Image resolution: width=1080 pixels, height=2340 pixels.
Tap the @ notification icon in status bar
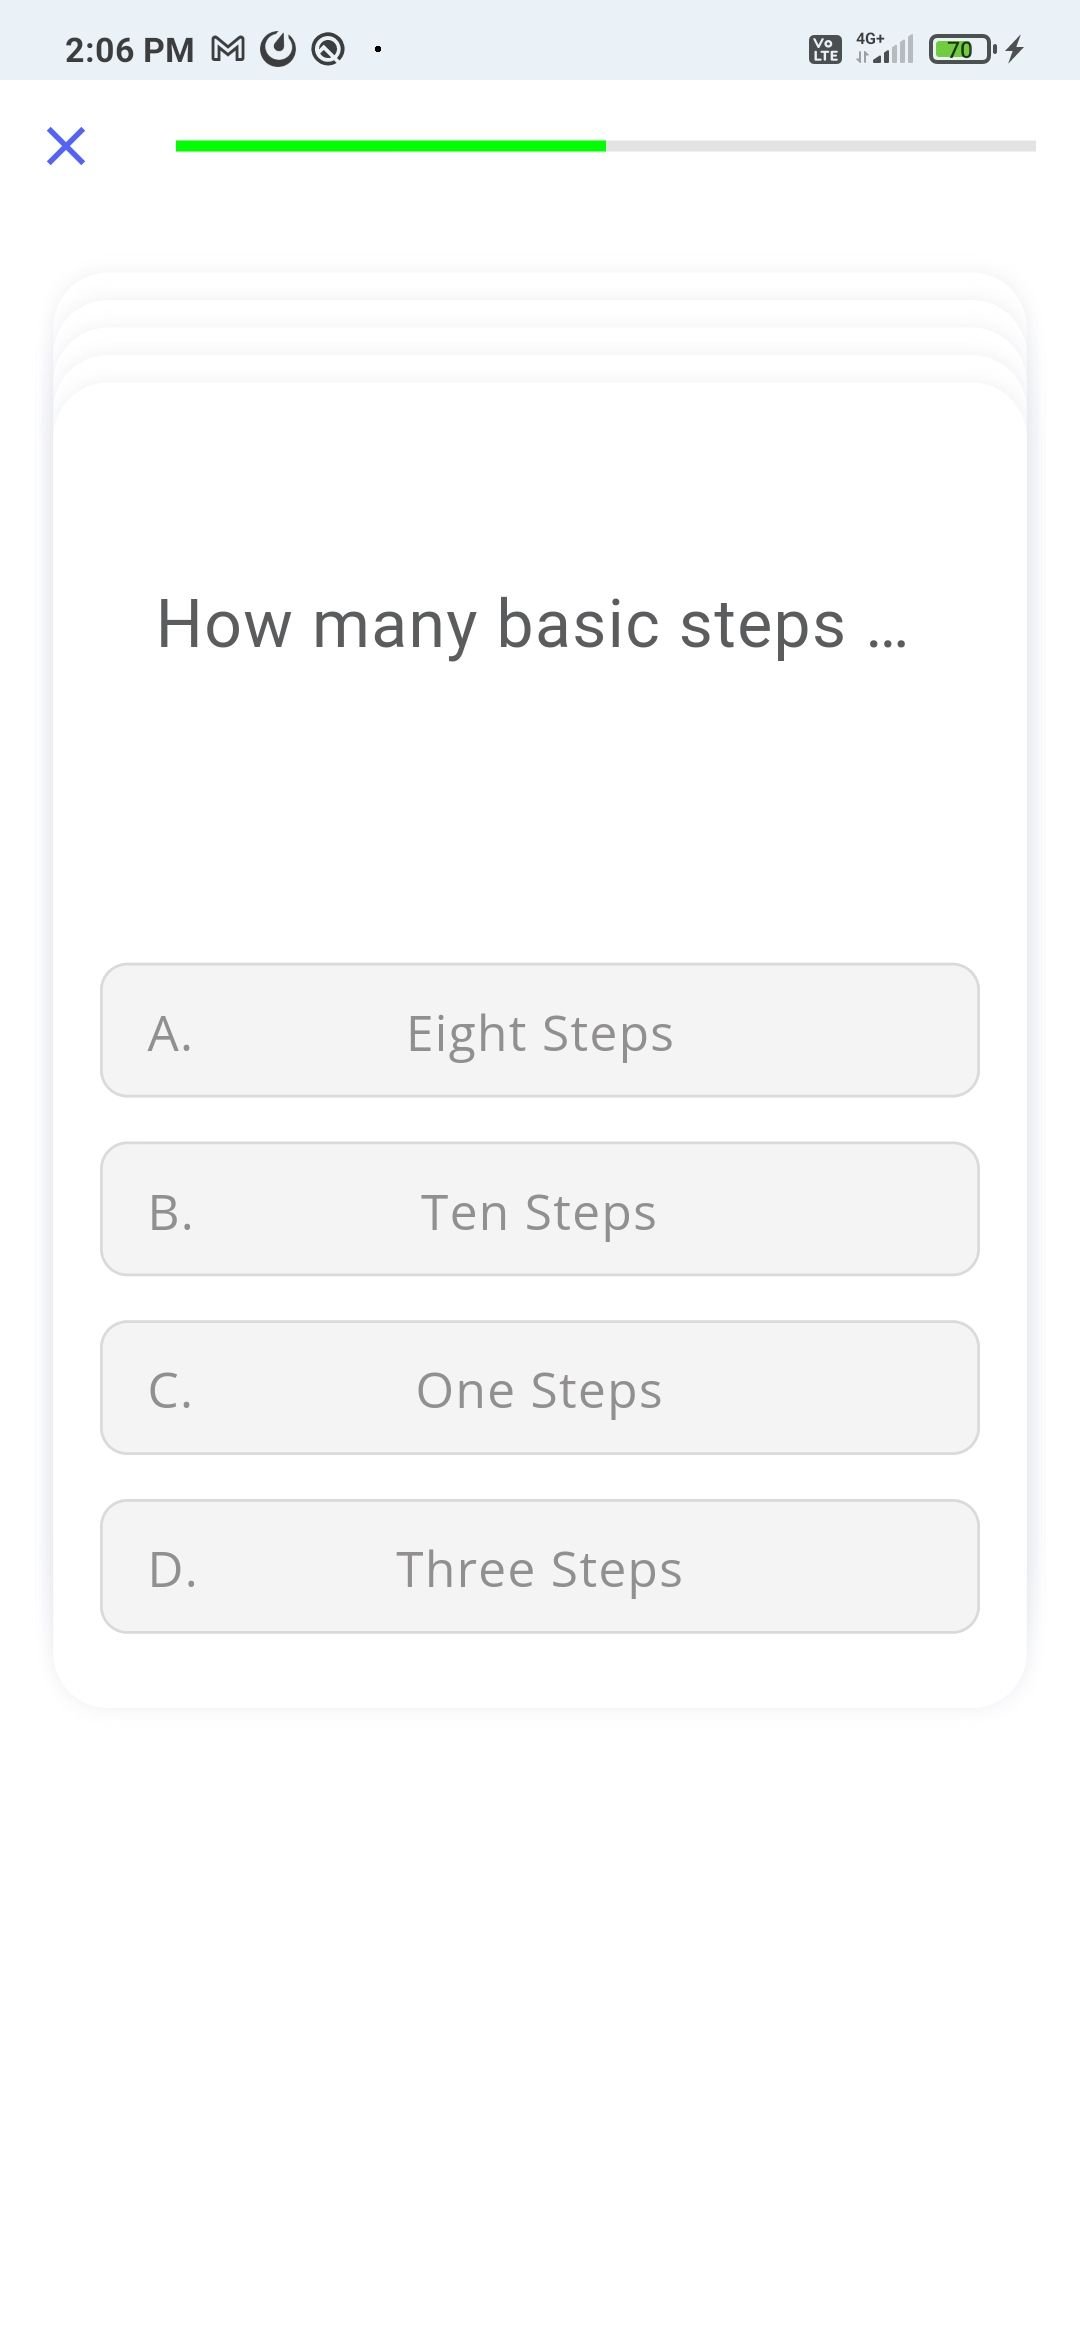point(328,49)
